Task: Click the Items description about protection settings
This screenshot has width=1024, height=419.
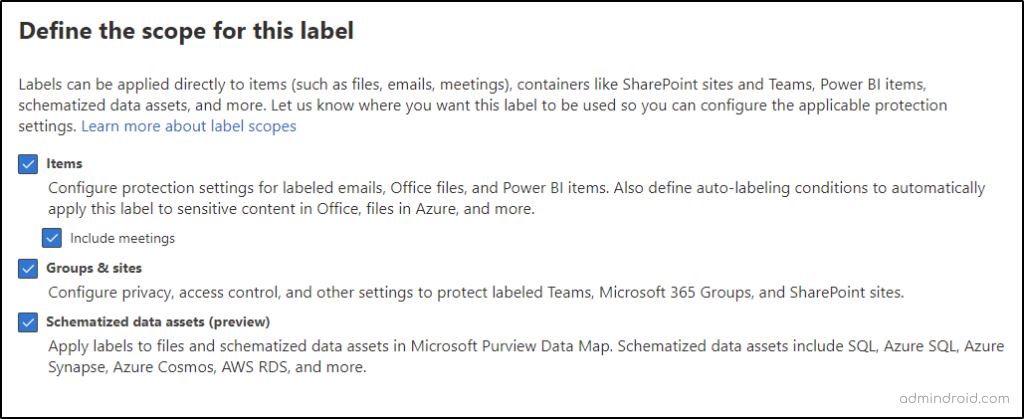Action: (x=516, y=198)
